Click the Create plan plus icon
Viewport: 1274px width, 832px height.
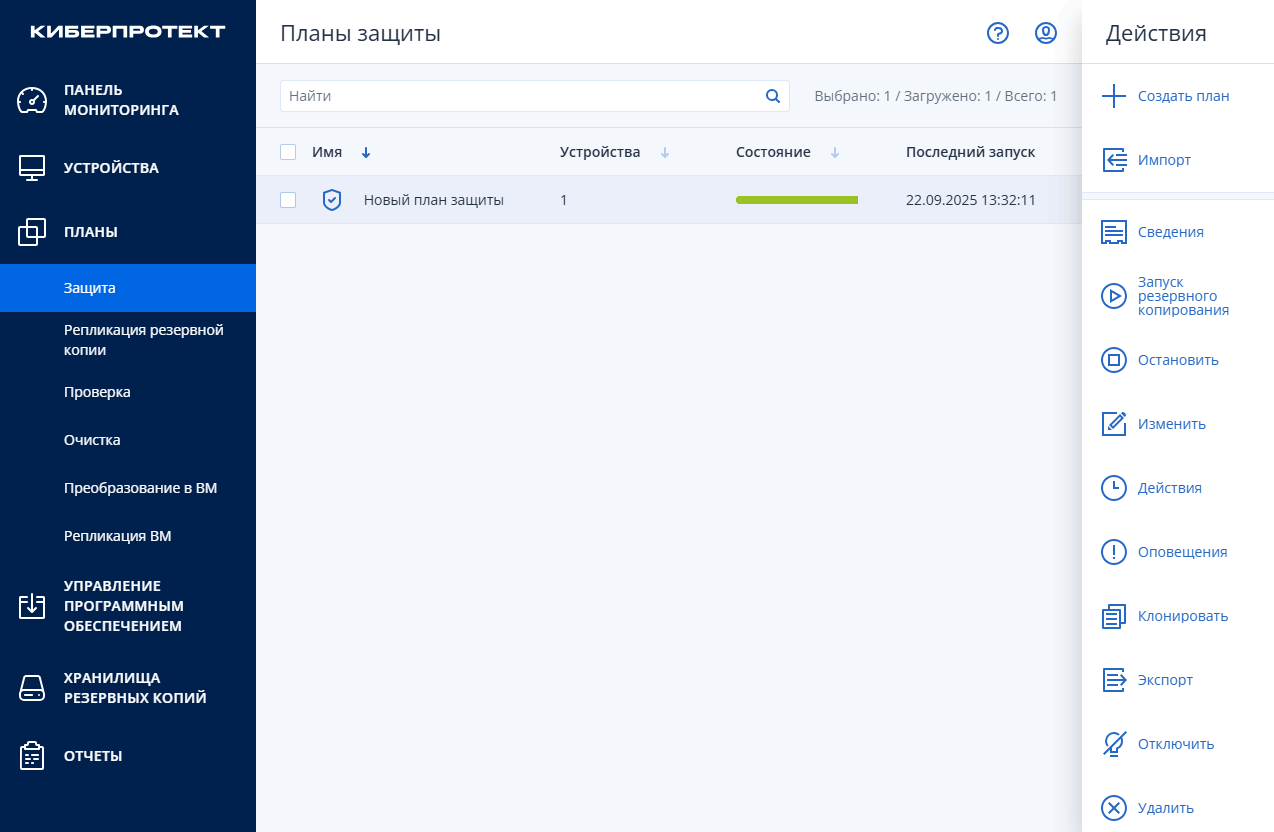1113,96
